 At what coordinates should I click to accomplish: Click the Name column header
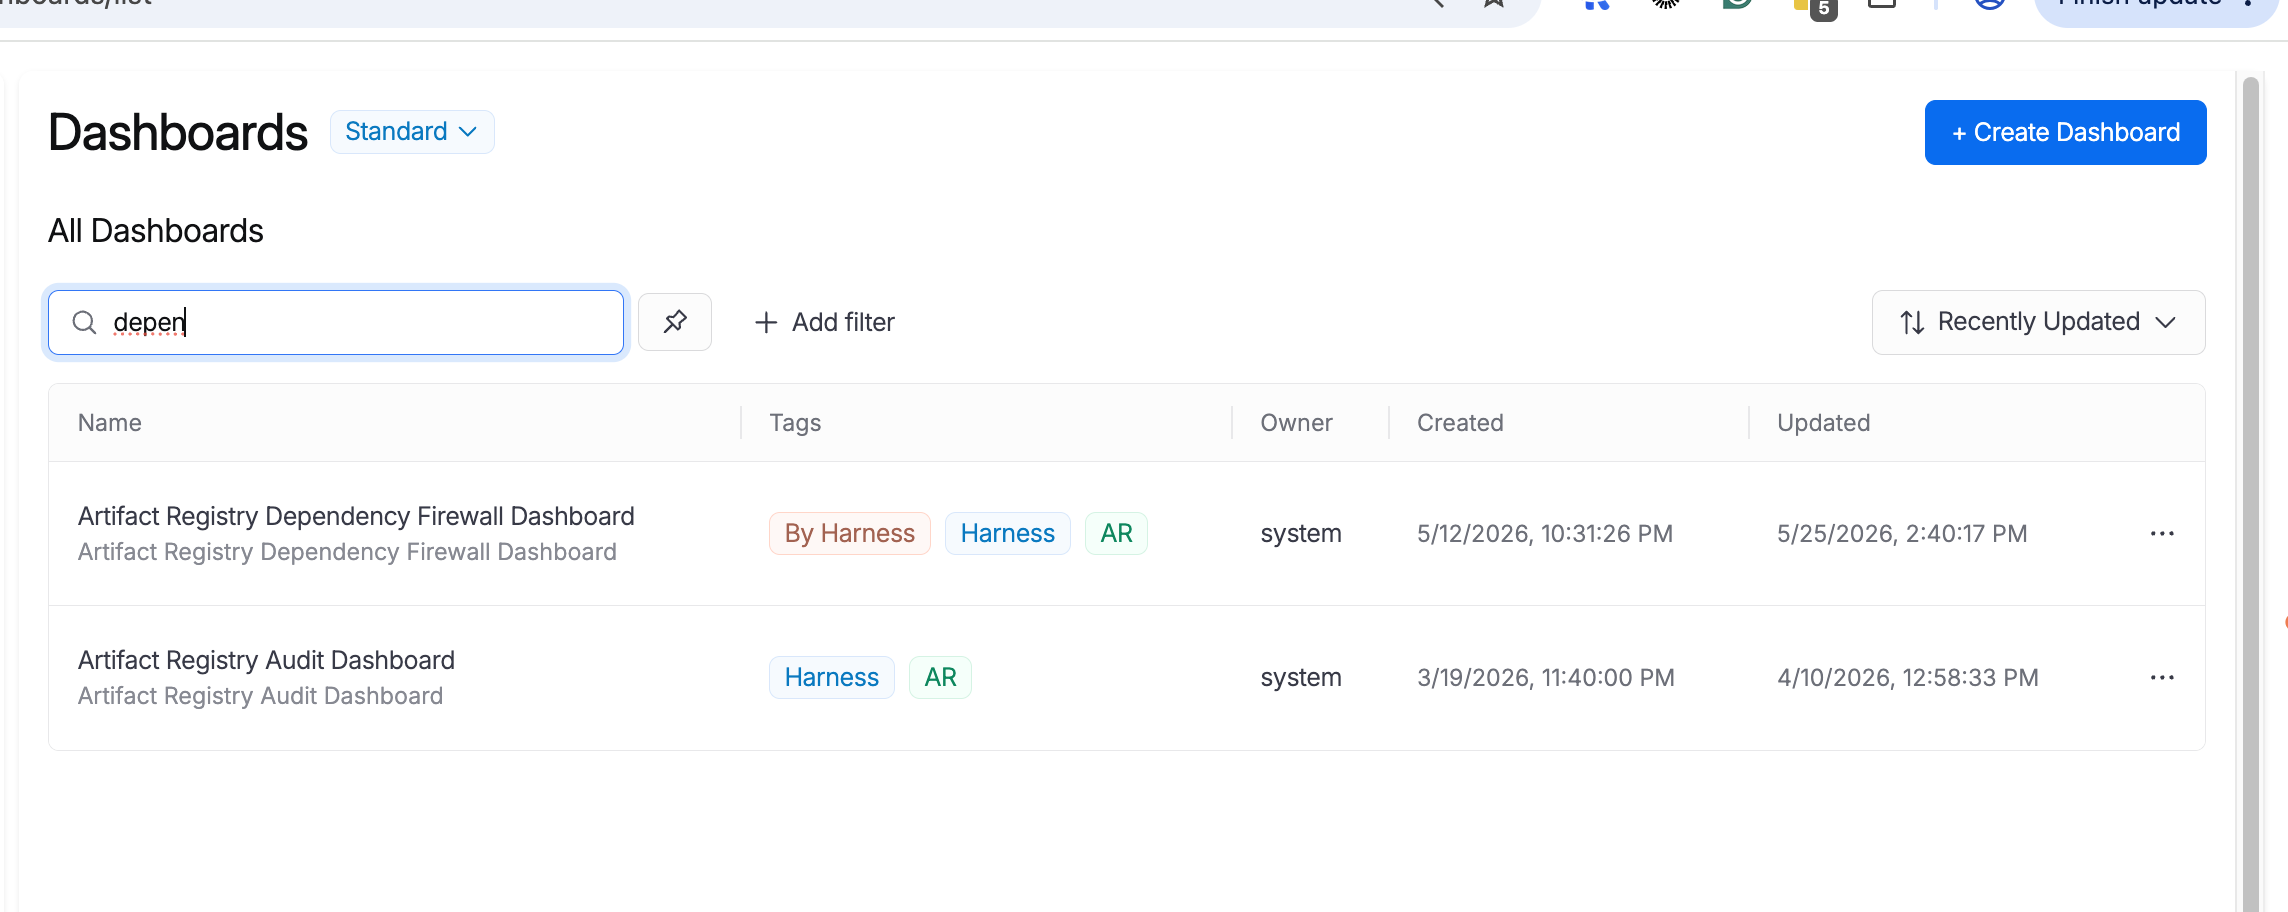pos(110,423)
